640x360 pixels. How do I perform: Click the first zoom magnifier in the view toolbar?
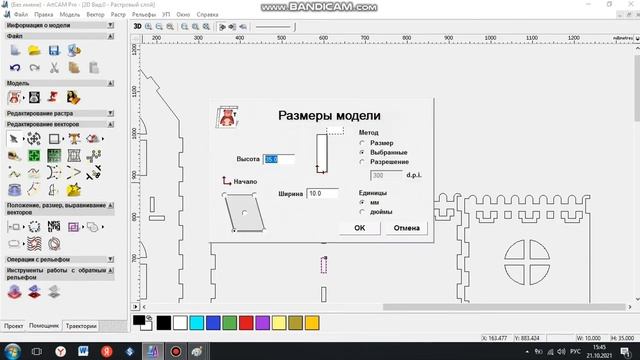pyautogui.click(x=149, y=27)
